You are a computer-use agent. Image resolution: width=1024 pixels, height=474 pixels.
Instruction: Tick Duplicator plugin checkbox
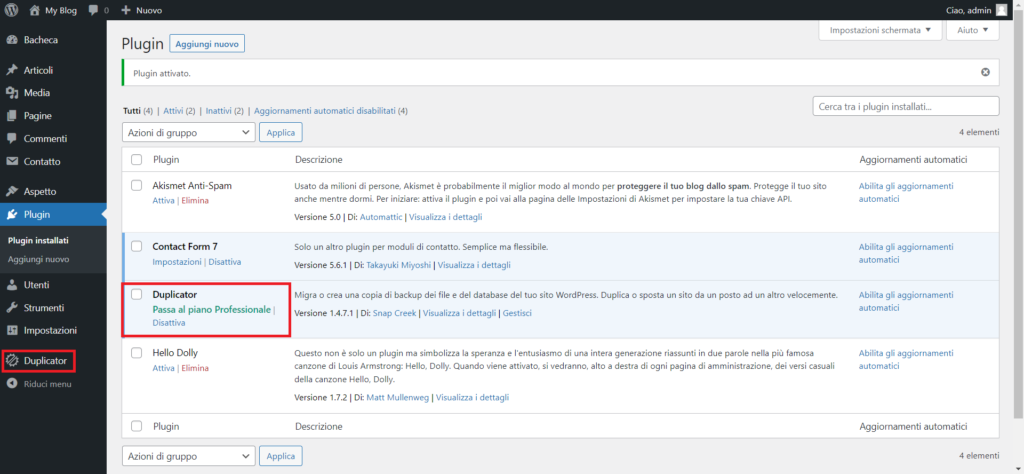point(136,294)
